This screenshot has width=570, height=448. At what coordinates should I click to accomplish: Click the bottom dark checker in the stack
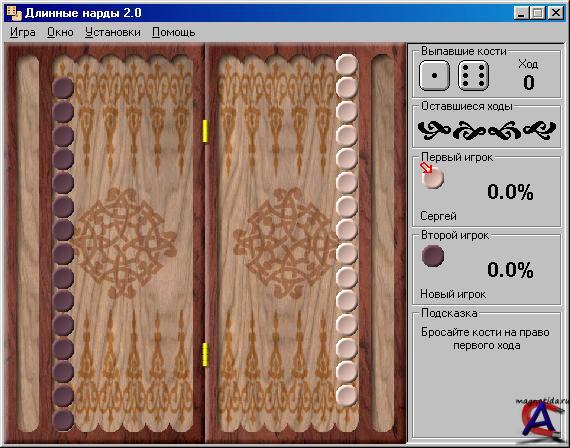(x=63, y=420)
